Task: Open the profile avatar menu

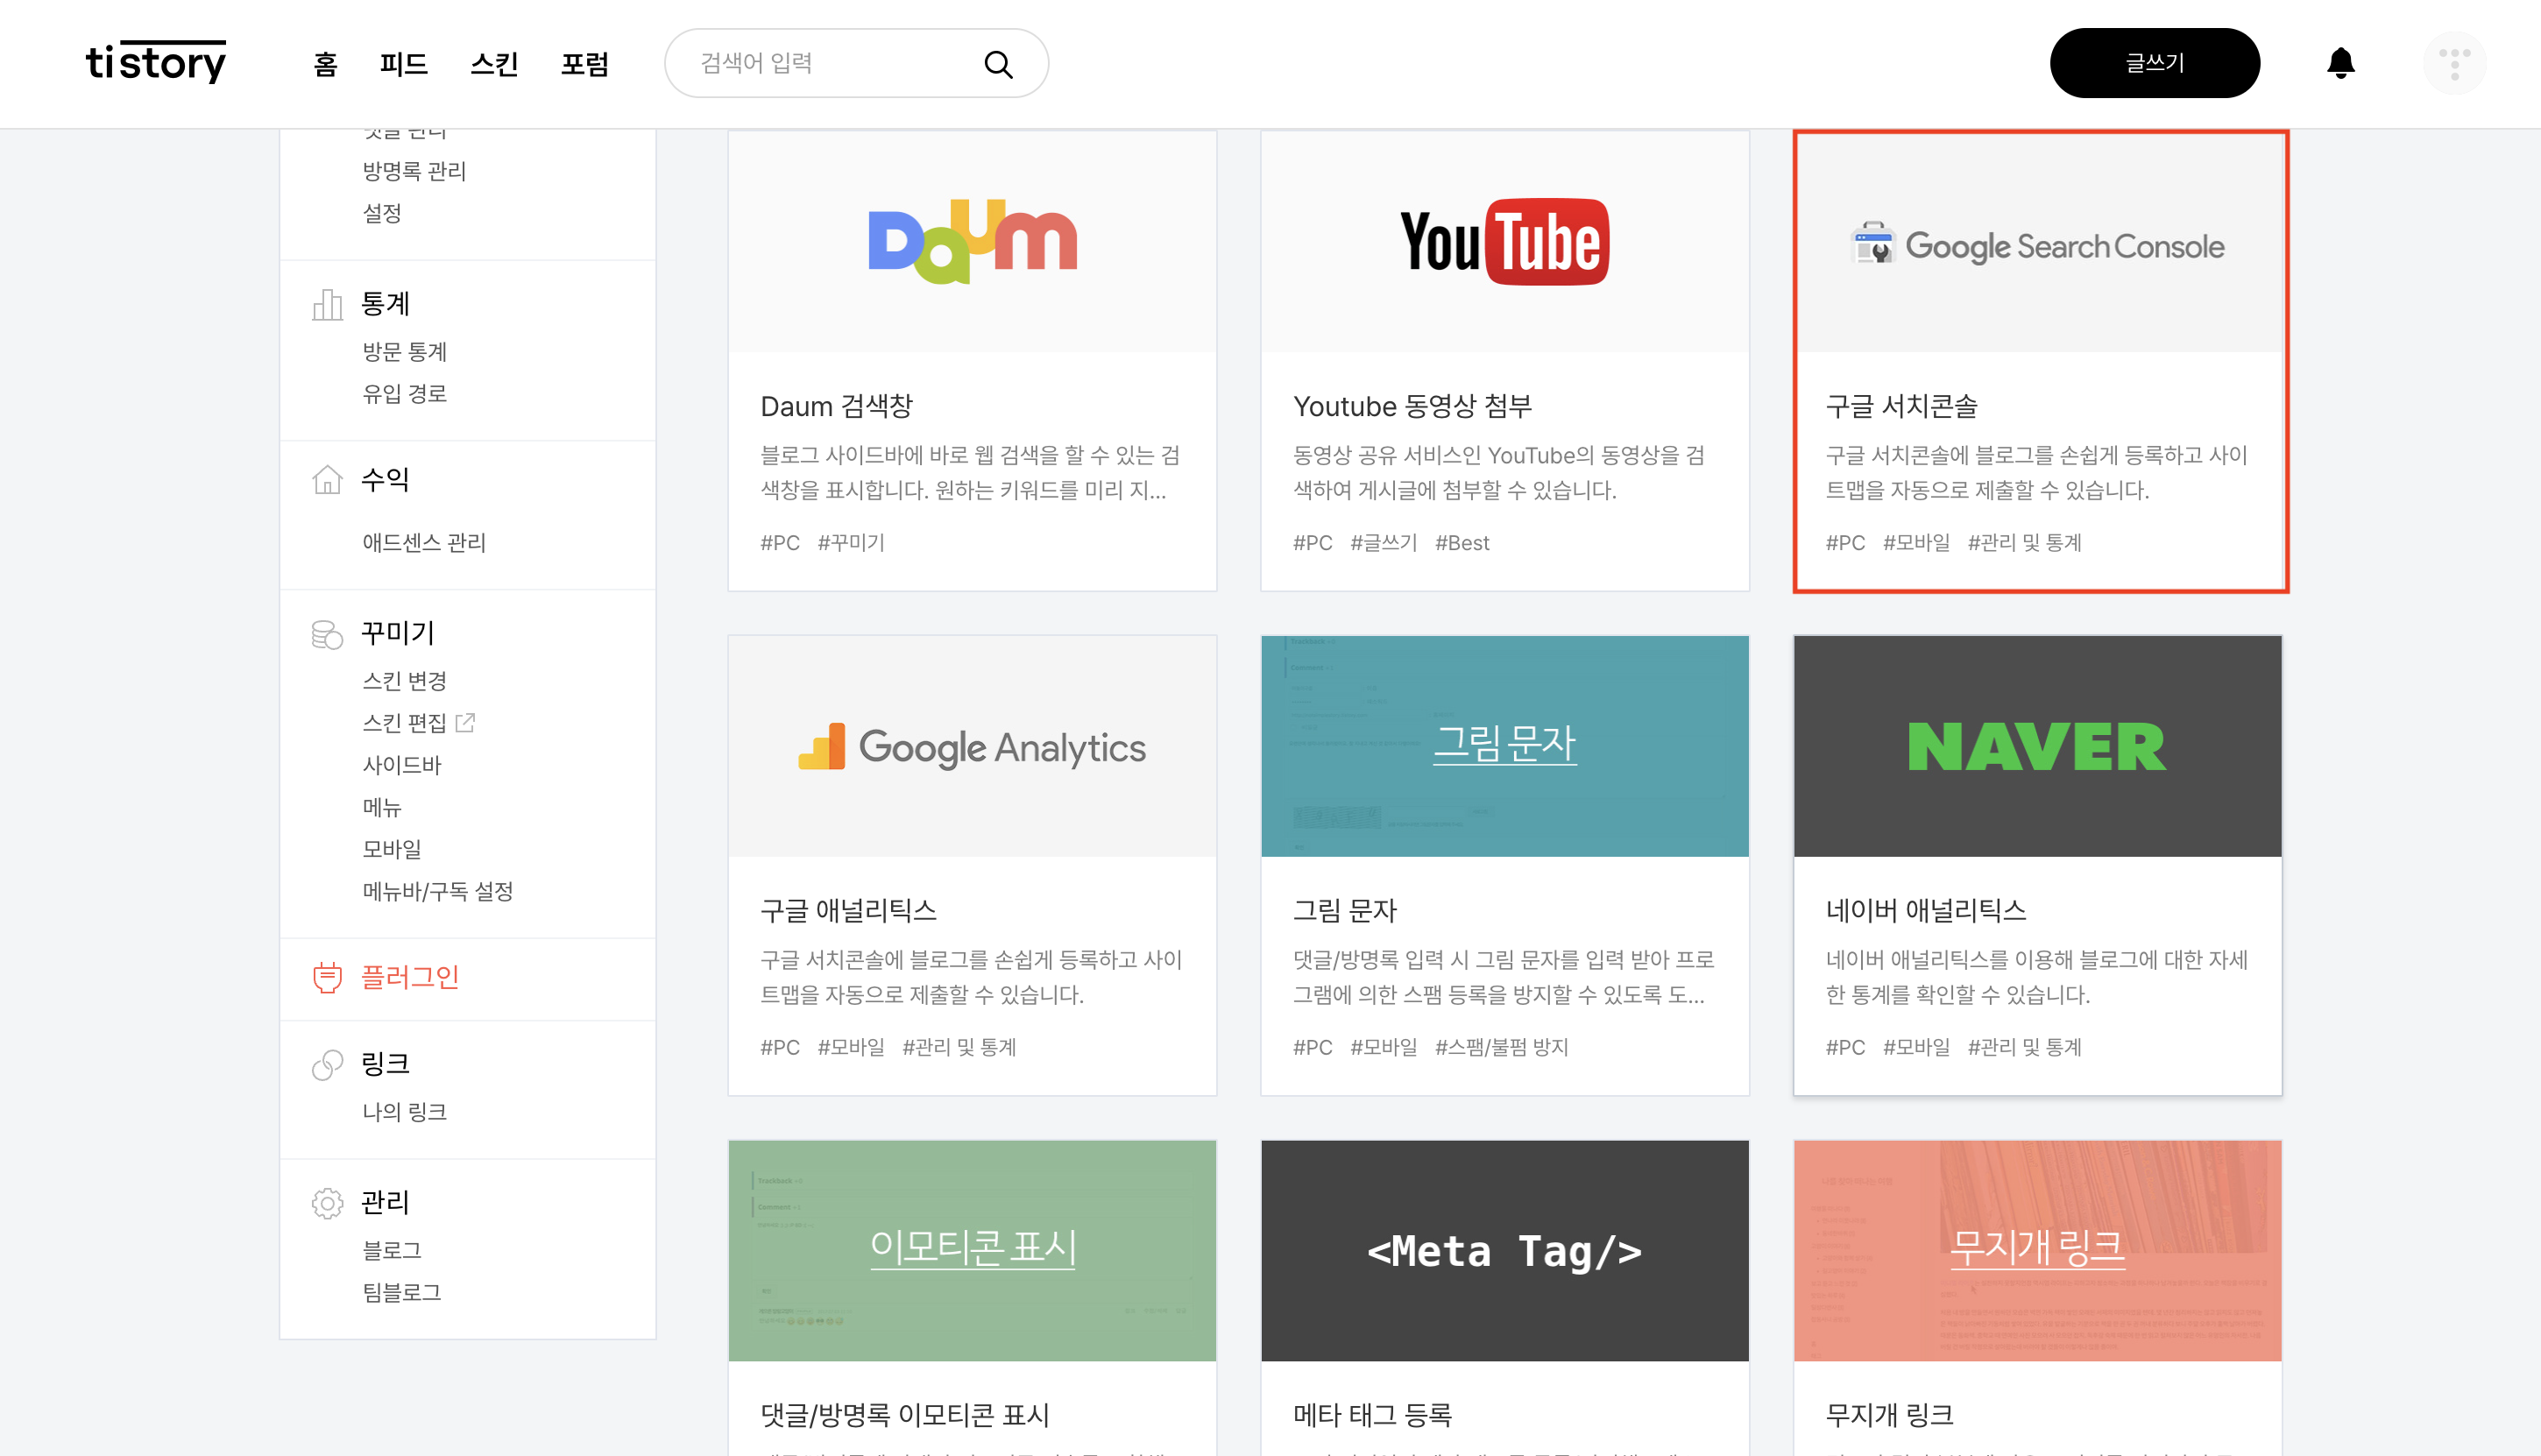Action: (x=2453, y=63)
